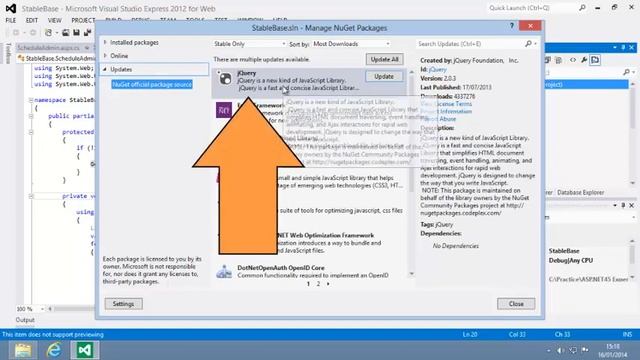Click the Update All button
Image resolution: width=640 pixels, height=360 pixels.
tap(384, 59)
